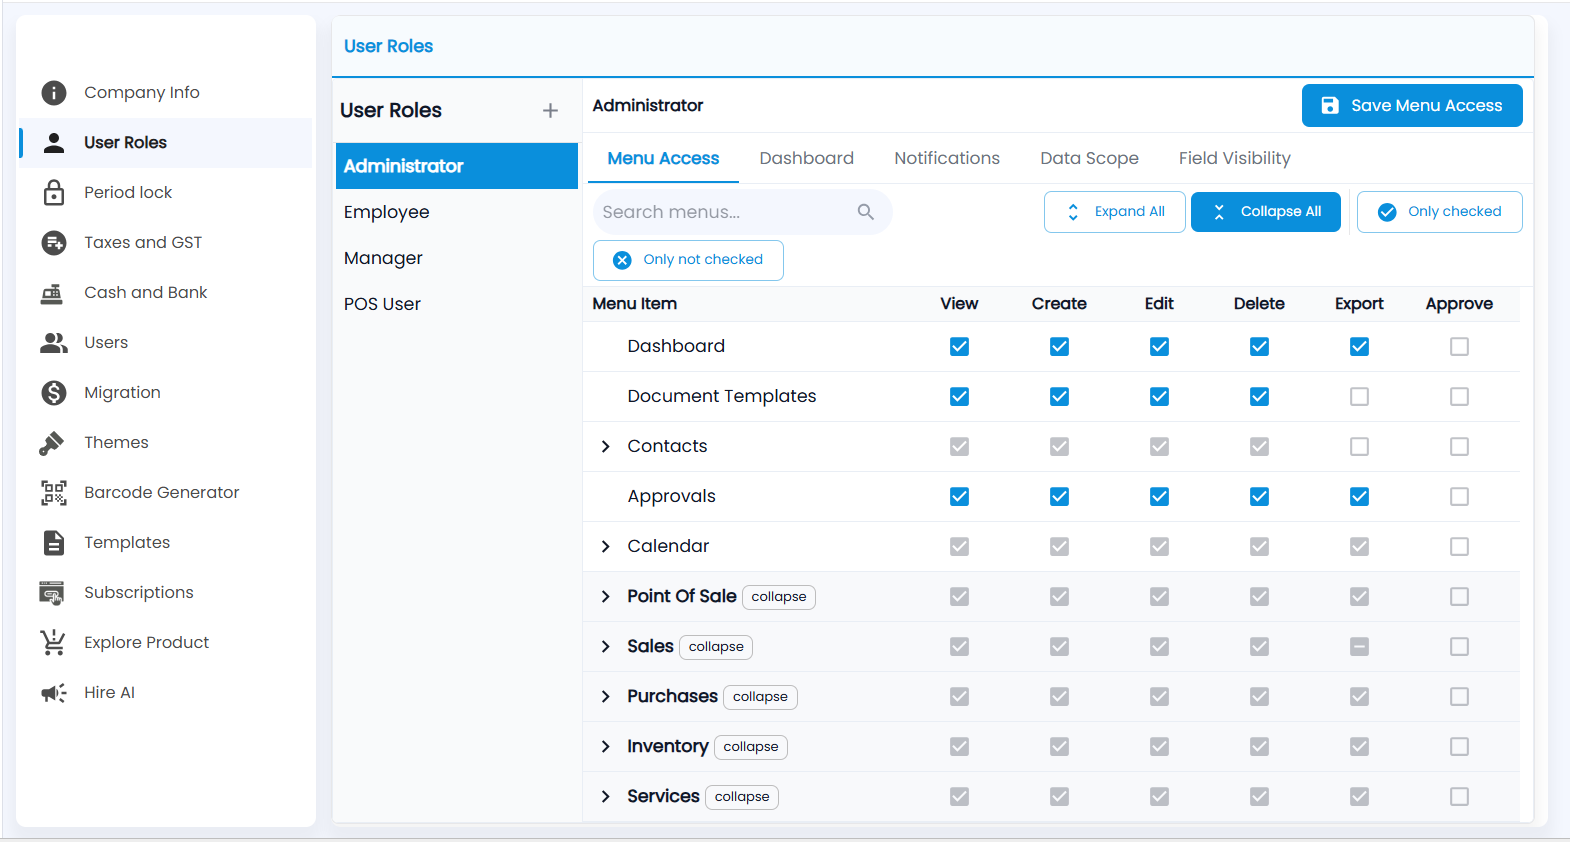Switch to Field Visibility tab
Screen dimensions: 1570x842
coord(1234,158)
